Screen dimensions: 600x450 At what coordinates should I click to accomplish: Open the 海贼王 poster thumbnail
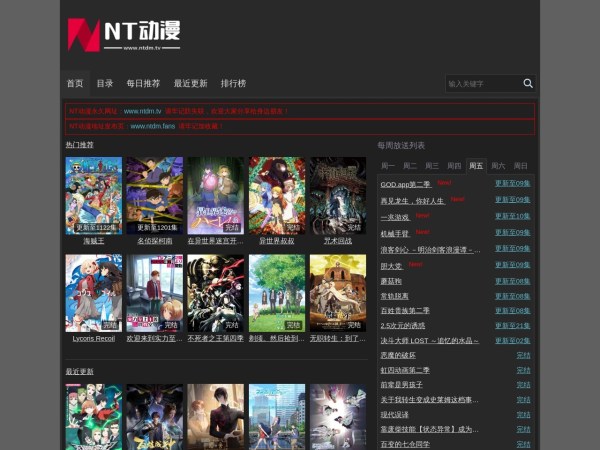click(x=93, y=195)
